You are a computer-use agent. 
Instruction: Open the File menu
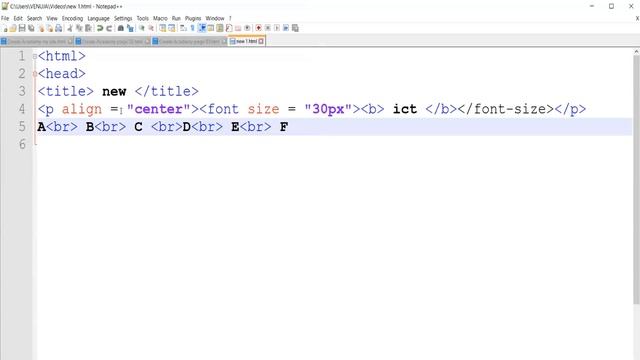[x=5, y=18]
